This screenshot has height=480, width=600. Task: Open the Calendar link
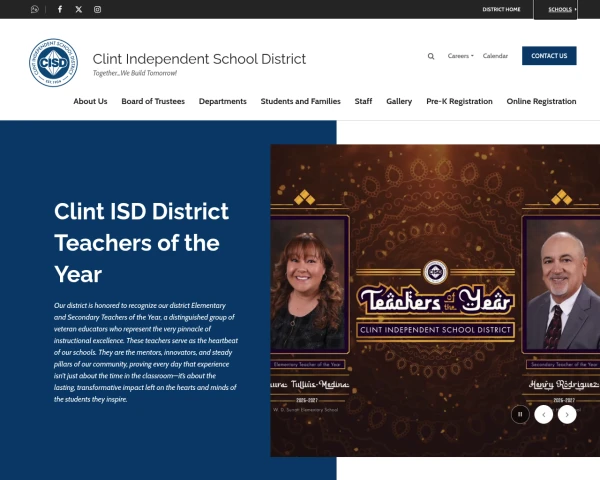495,56
